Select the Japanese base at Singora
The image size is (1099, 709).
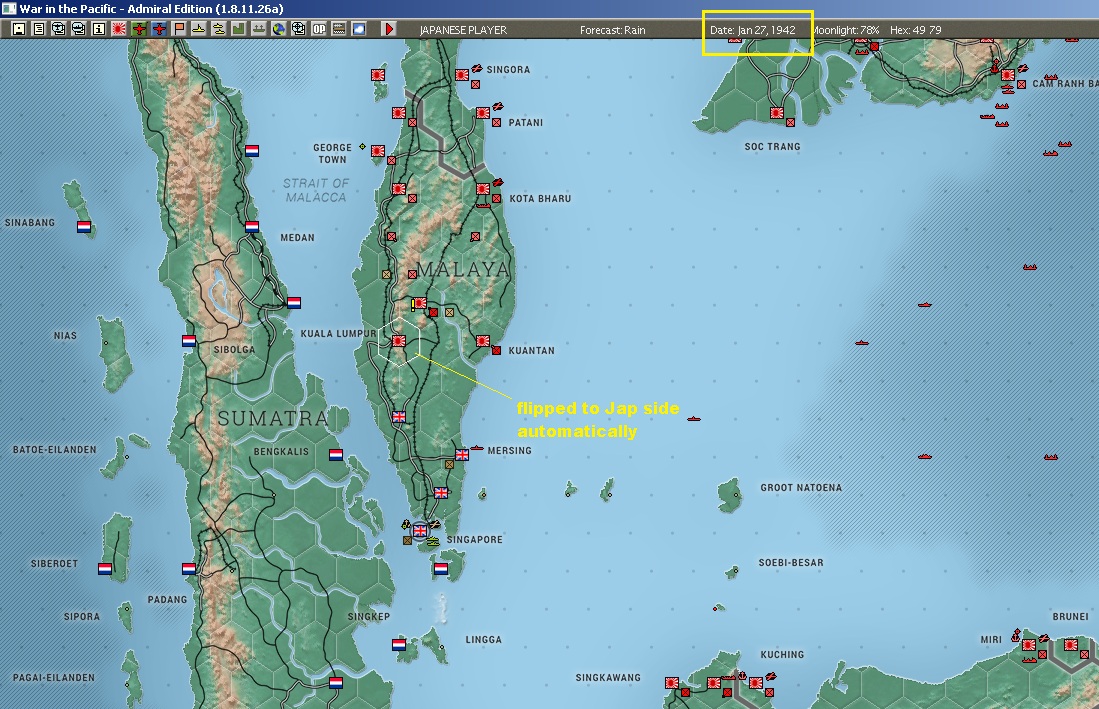pos(462,75)
